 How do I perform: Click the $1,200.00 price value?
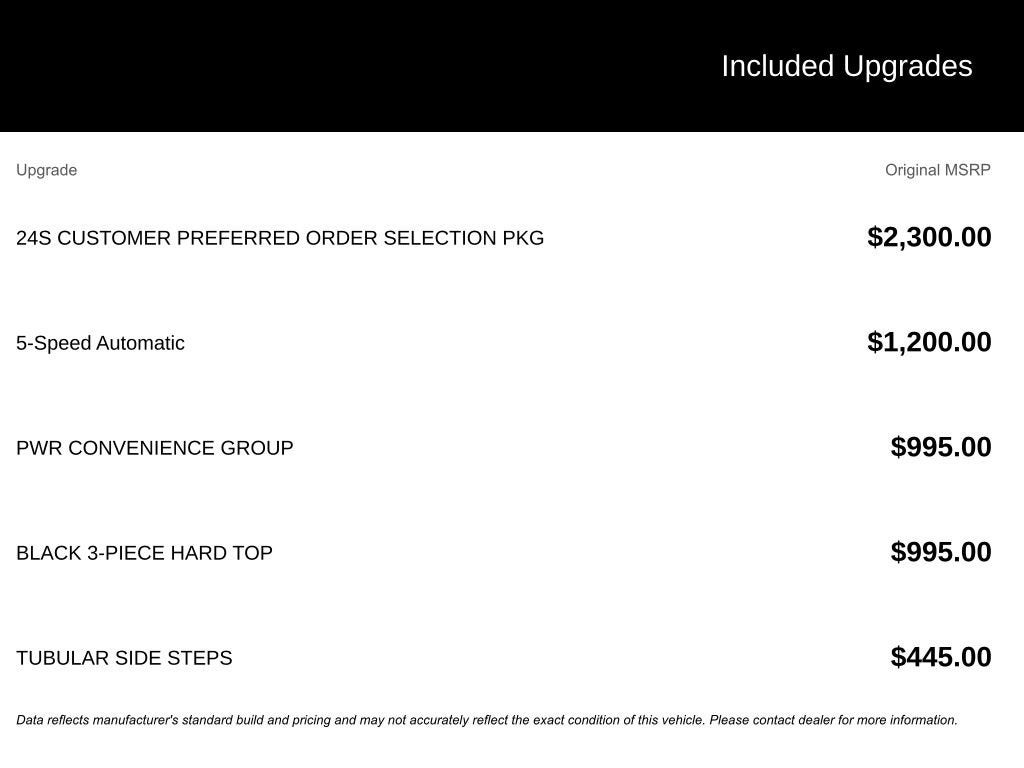(x=929, y=342)
